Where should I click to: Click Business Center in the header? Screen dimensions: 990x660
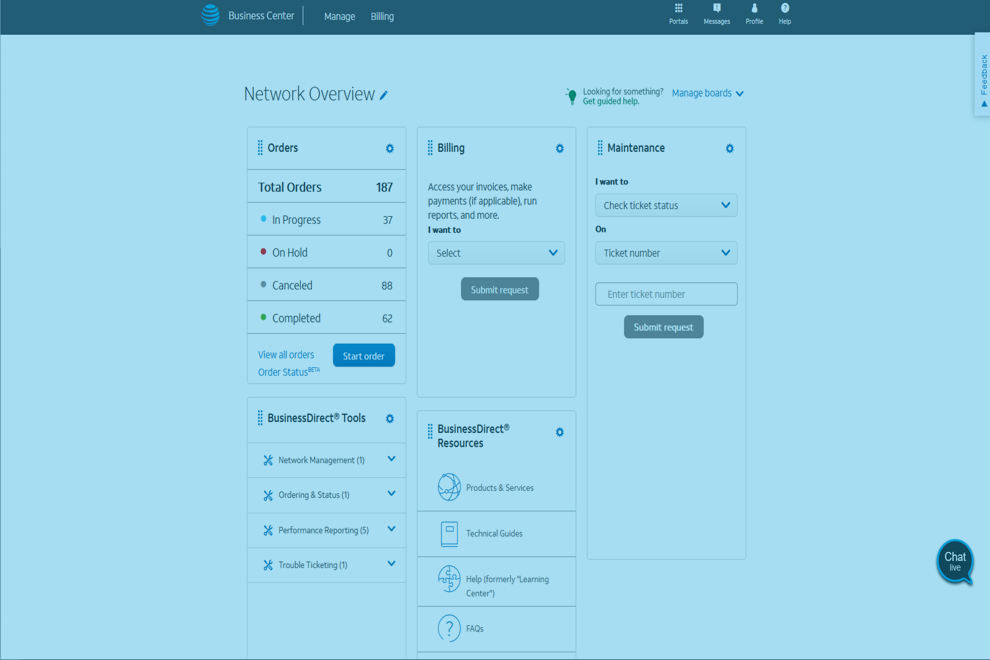(x=261, y=16)
